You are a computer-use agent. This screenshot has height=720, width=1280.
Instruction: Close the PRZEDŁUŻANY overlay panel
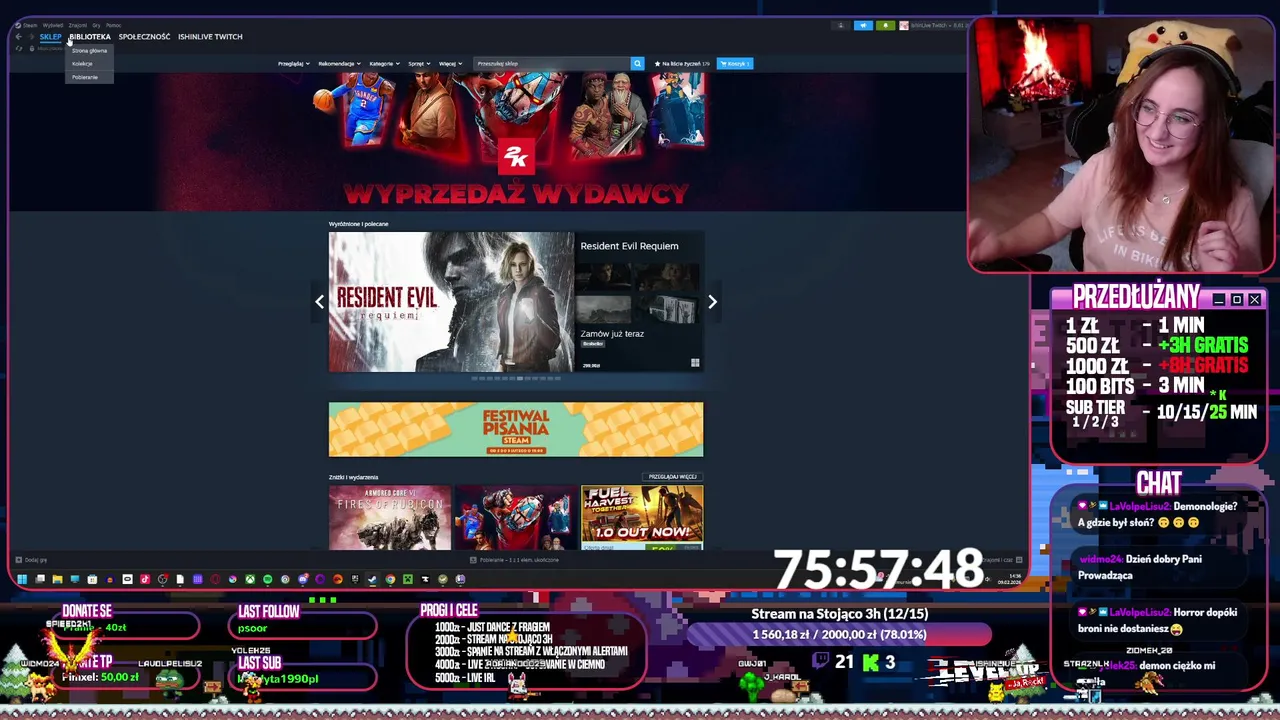point(1255,300)
